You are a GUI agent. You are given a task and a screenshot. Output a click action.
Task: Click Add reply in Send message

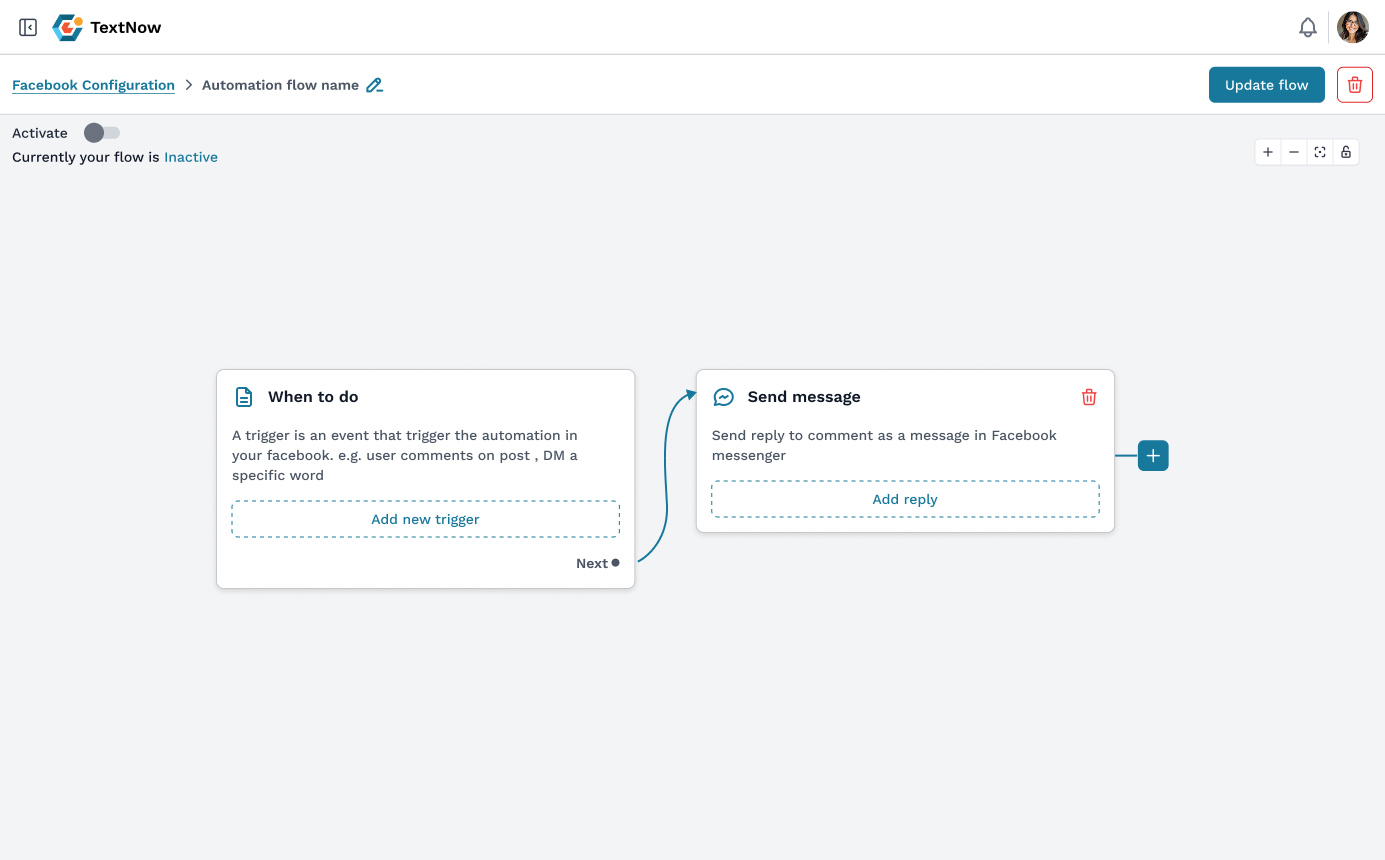click(905, 499)
